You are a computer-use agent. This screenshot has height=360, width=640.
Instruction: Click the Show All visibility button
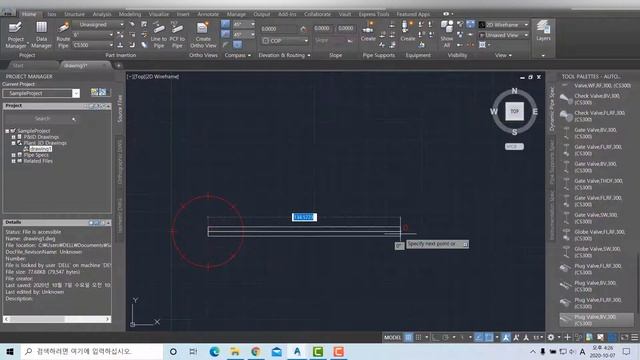coord(447,34)
